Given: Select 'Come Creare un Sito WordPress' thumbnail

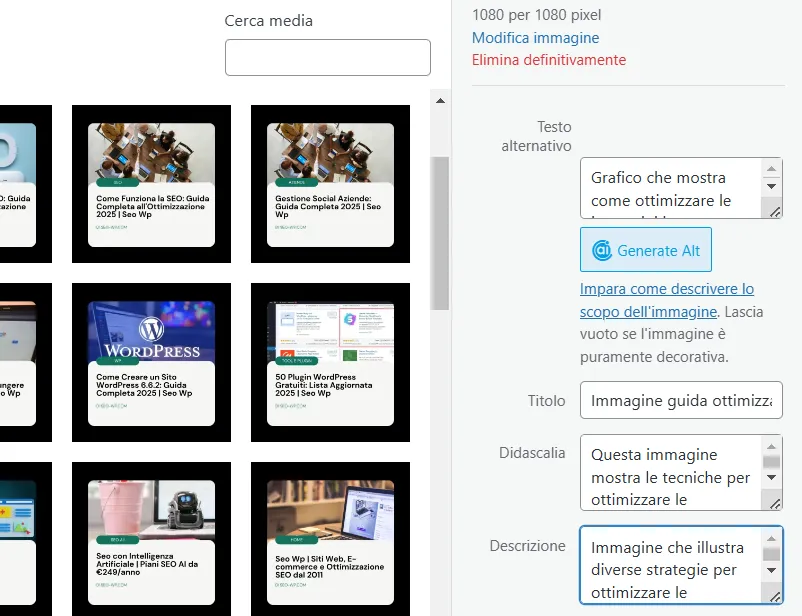Looking at the screenshot, I should 151,362.
